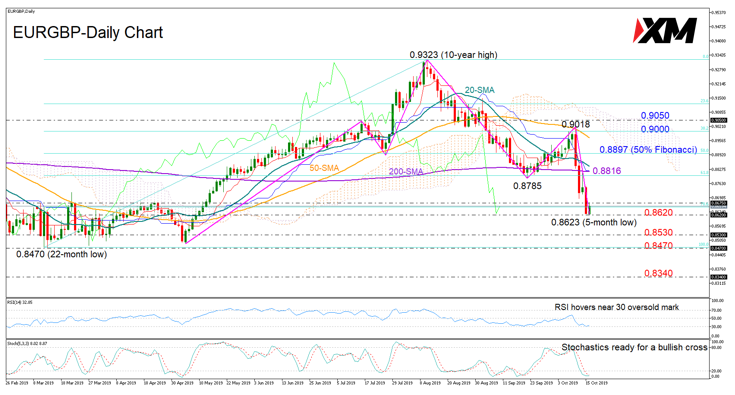The height and width of the screenshot is (395, 735).
Task: Click the EURGBP-Daily Chart title
Action: coord(88,33)
